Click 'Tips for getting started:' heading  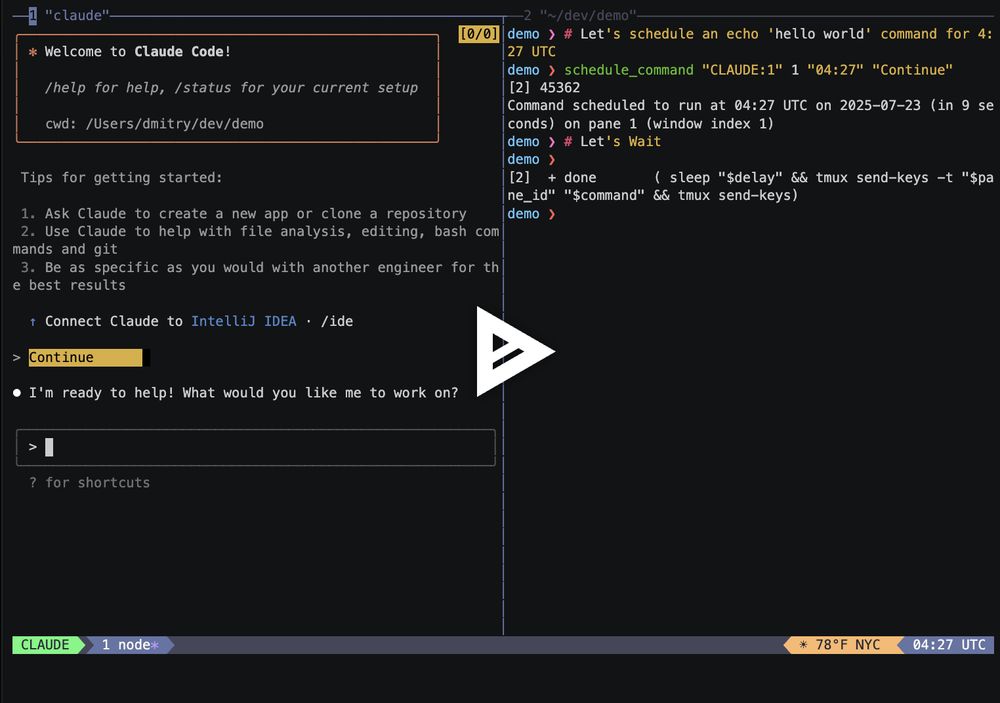(x=121, y=177)
